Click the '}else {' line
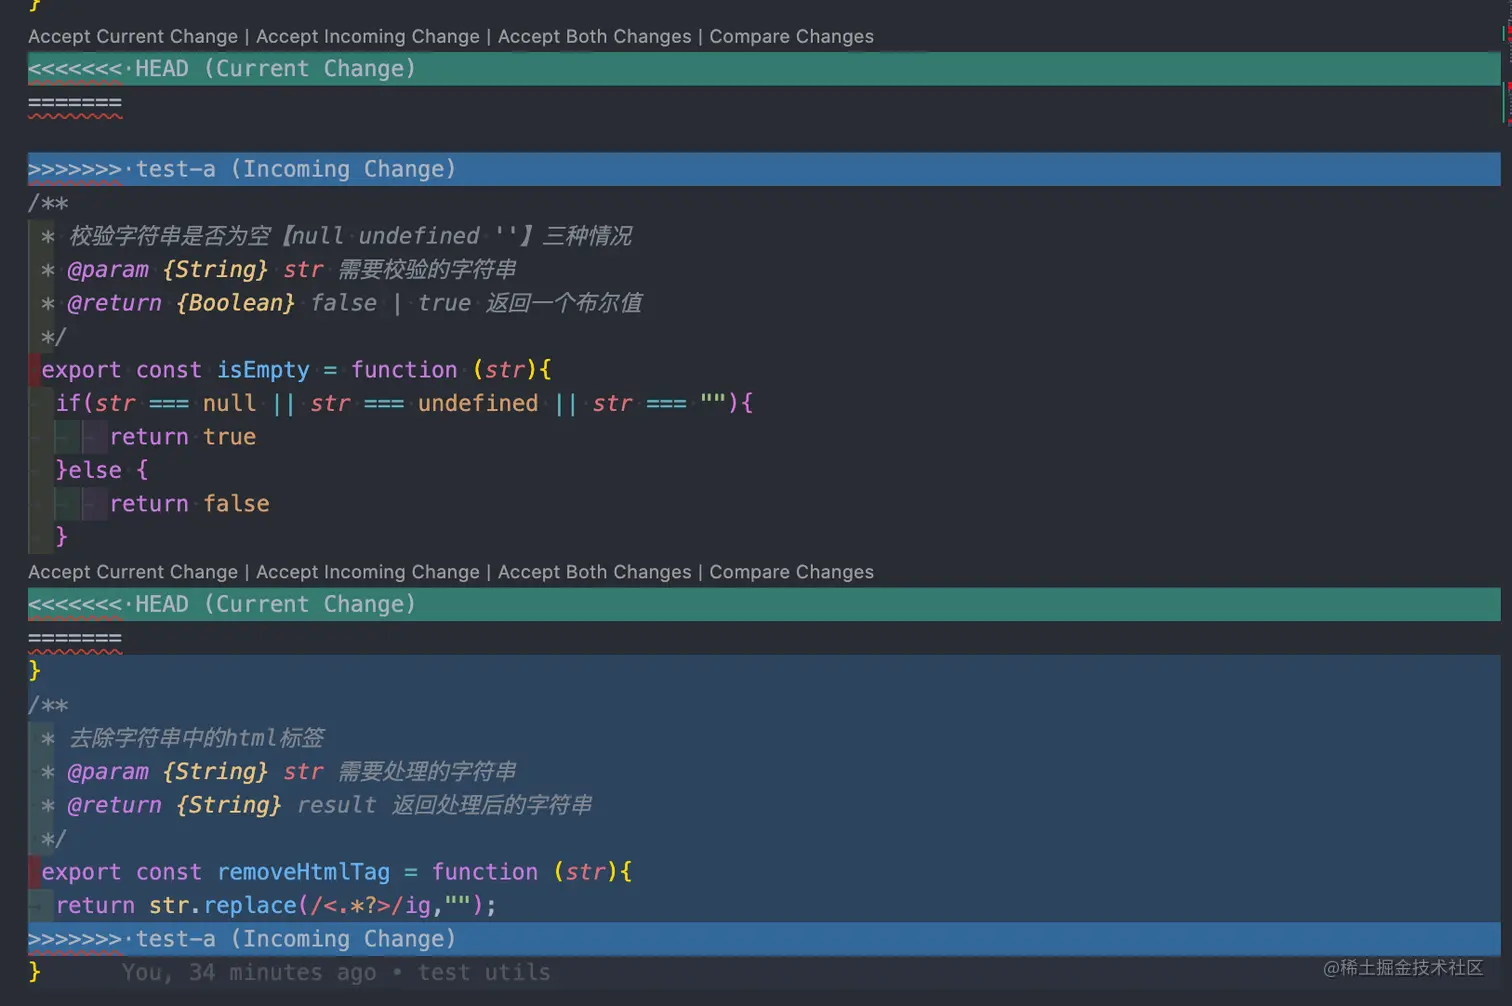1512x1006 pixels. tap(102, 470)
